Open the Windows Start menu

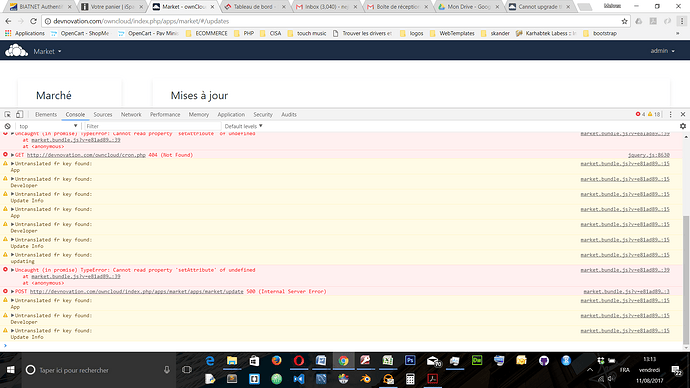click(x=11, y=370)
